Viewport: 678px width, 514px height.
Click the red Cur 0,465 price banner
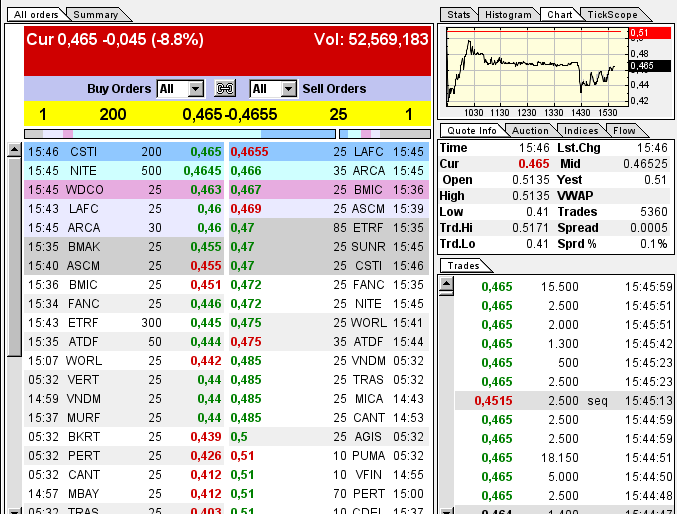[x=227, y=51]
